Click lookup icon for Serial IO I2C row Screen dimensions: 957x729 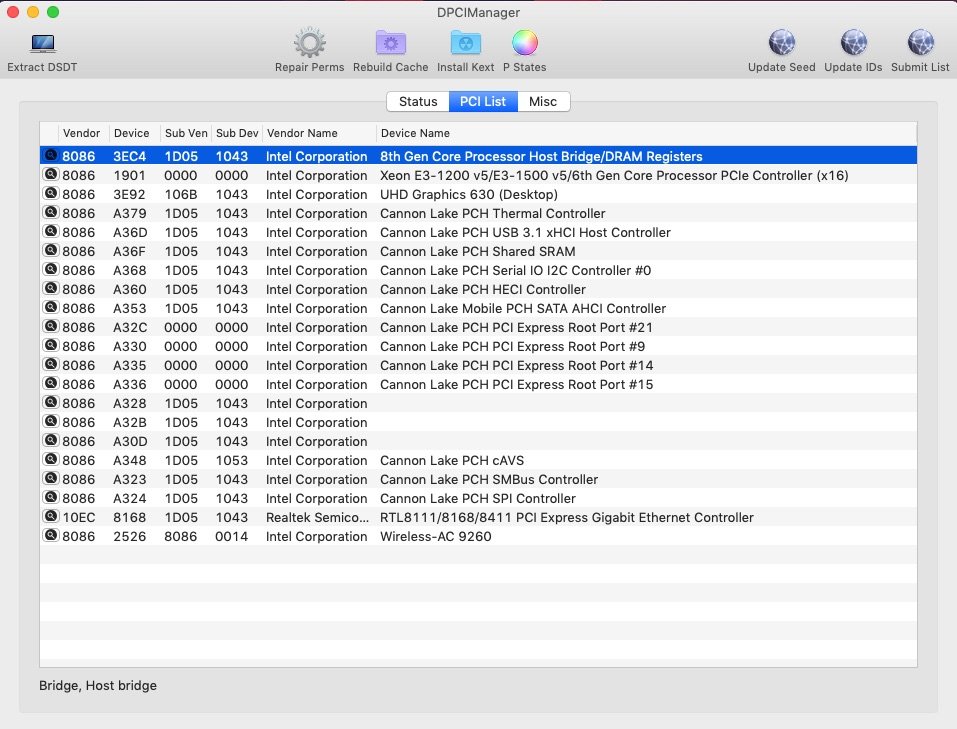(x=51, y=269)
